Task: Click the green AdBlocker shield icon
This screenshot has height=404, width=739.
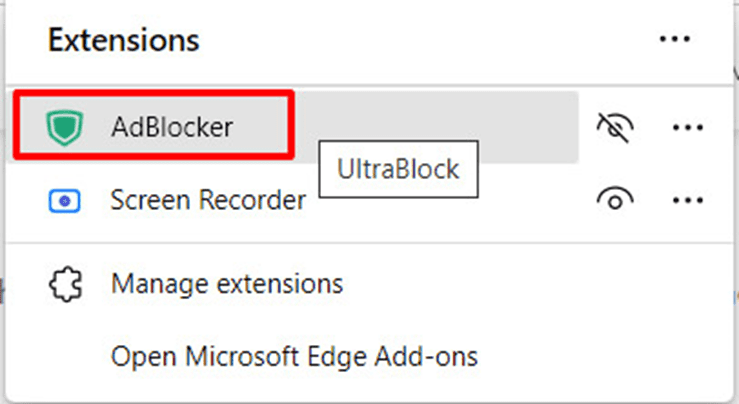Action: pyautogui.click(x=63, y=127)
